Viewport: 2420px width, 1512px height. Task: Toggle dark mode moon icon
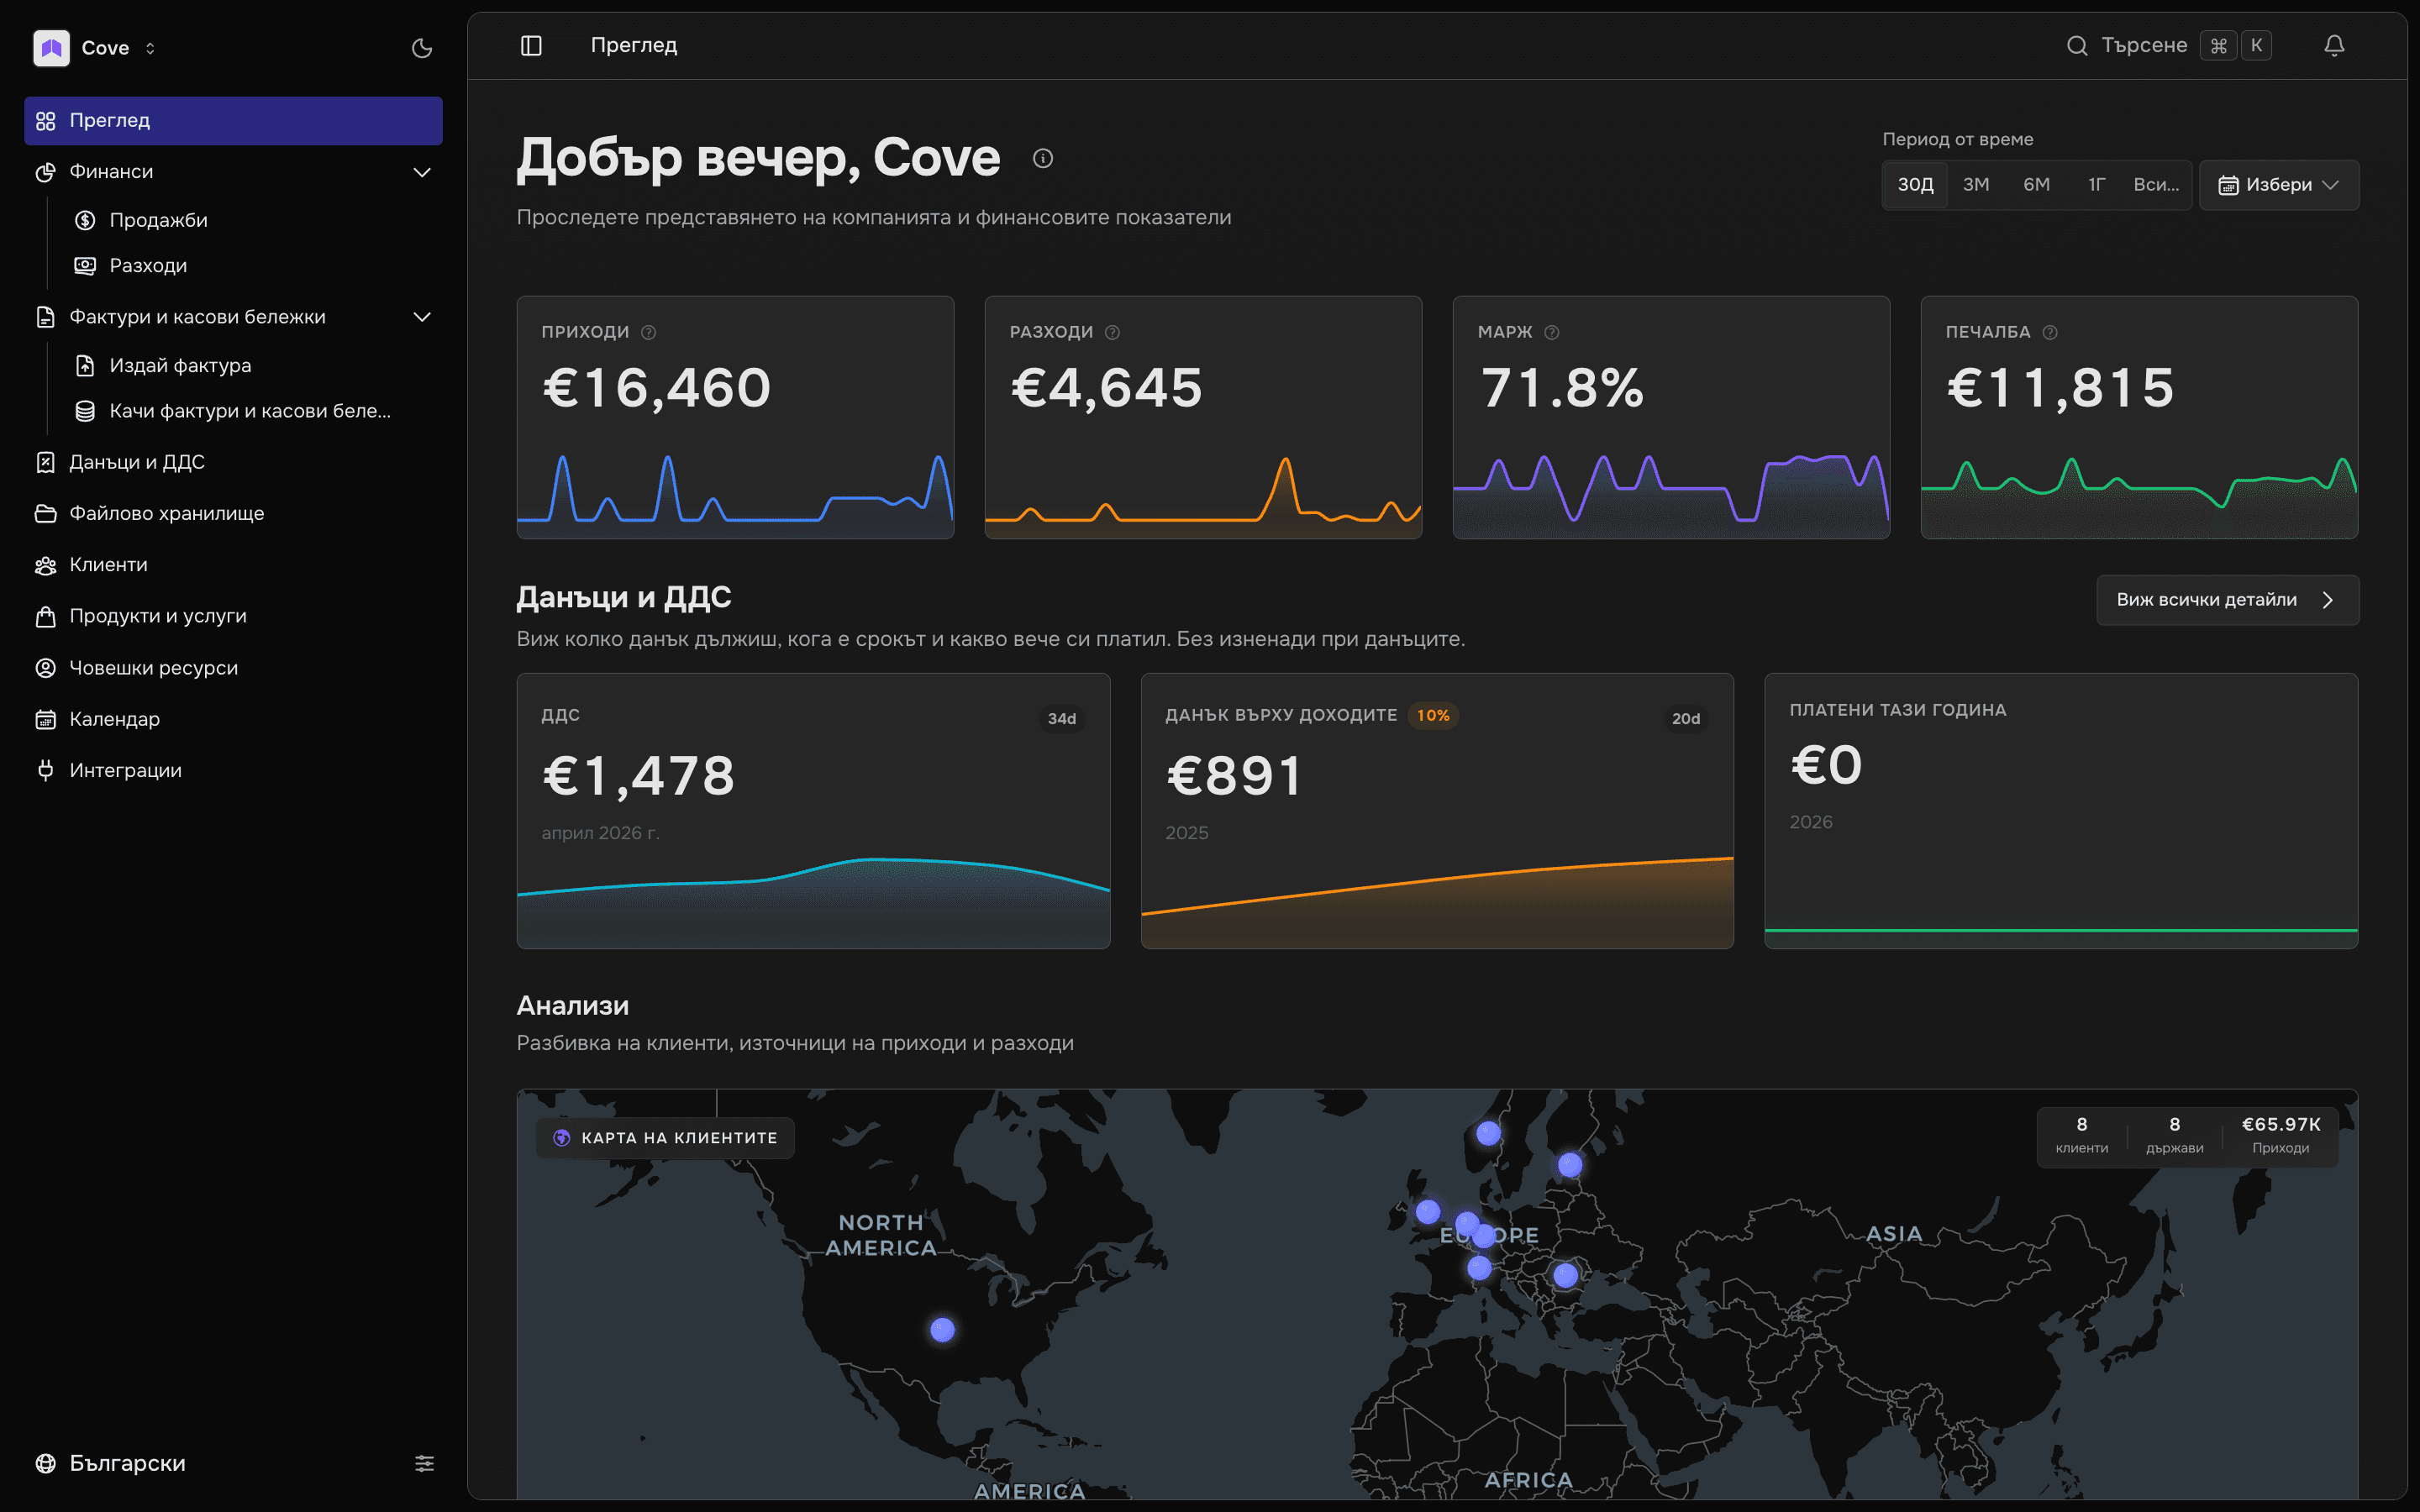click(422, 48)
